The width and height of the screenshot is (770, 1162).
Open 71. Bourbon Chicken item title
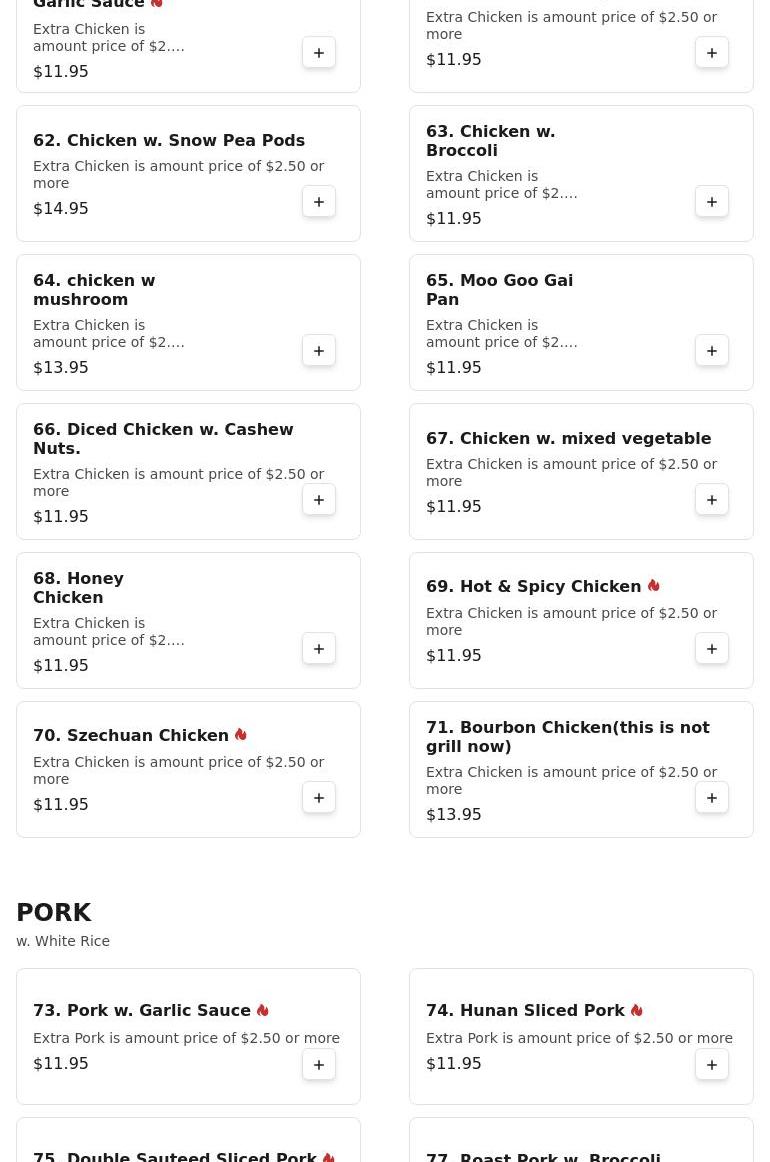[567, 737]
